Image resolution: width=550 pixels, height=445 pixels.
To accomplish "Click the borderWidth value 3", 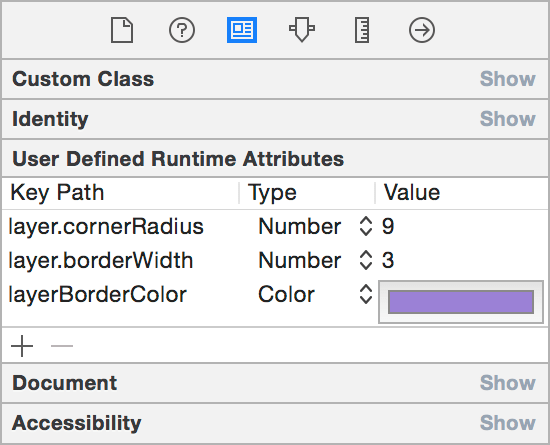I will tap(388, 260).
